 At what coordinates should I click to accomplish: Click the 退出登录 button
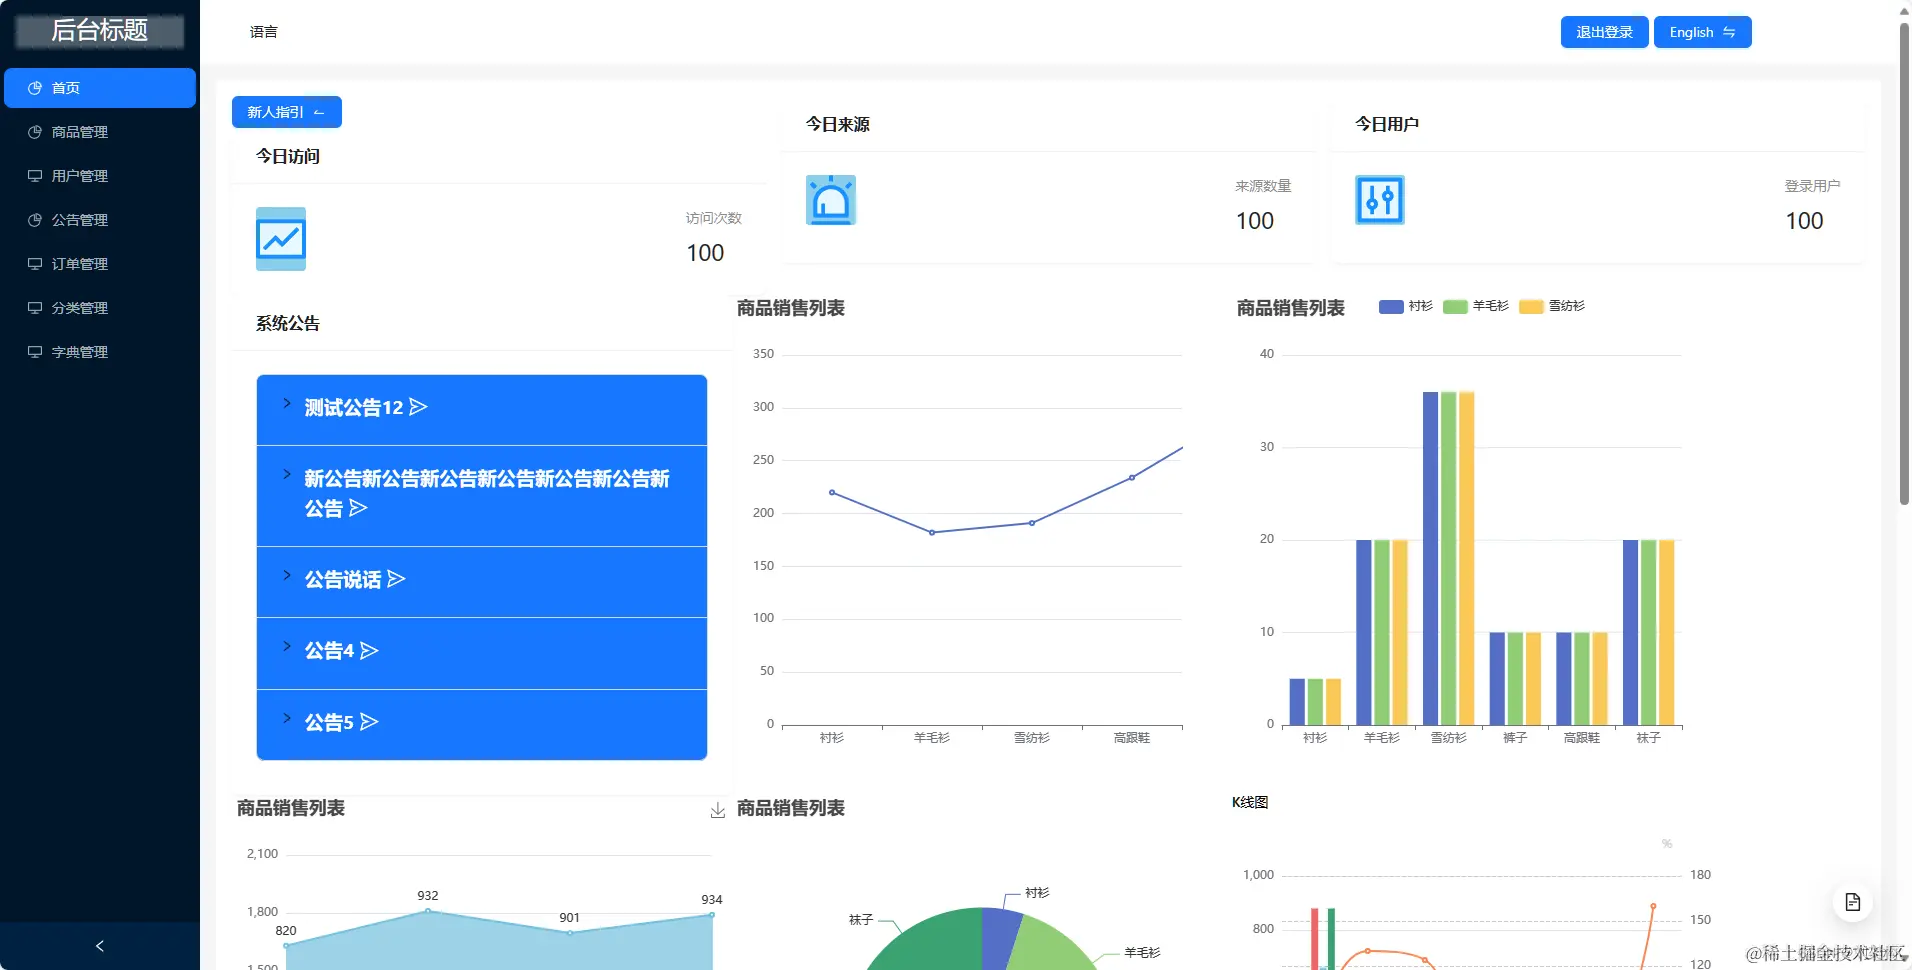[x=1602, y=31]
